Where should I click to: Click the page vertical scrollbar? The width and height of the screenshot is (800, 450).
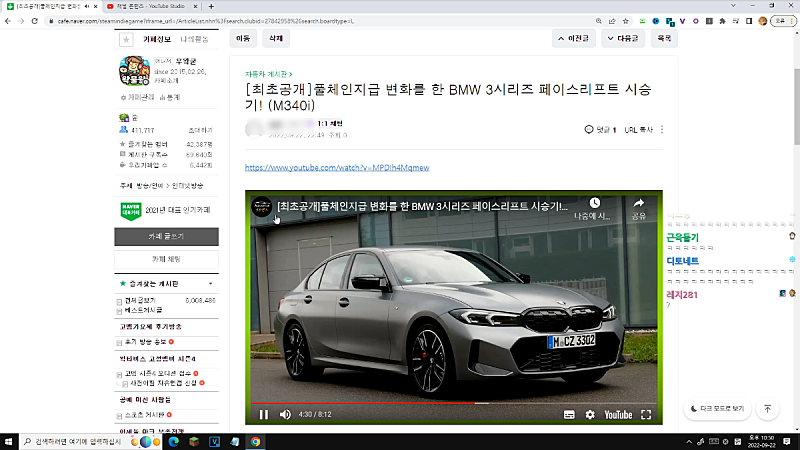pos(797,106)
